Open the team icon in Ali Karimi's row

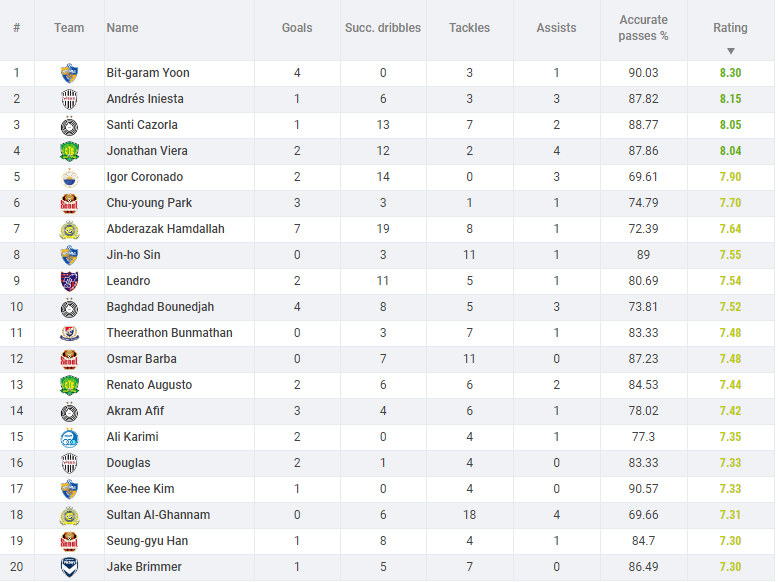click(x=69, y=437)
